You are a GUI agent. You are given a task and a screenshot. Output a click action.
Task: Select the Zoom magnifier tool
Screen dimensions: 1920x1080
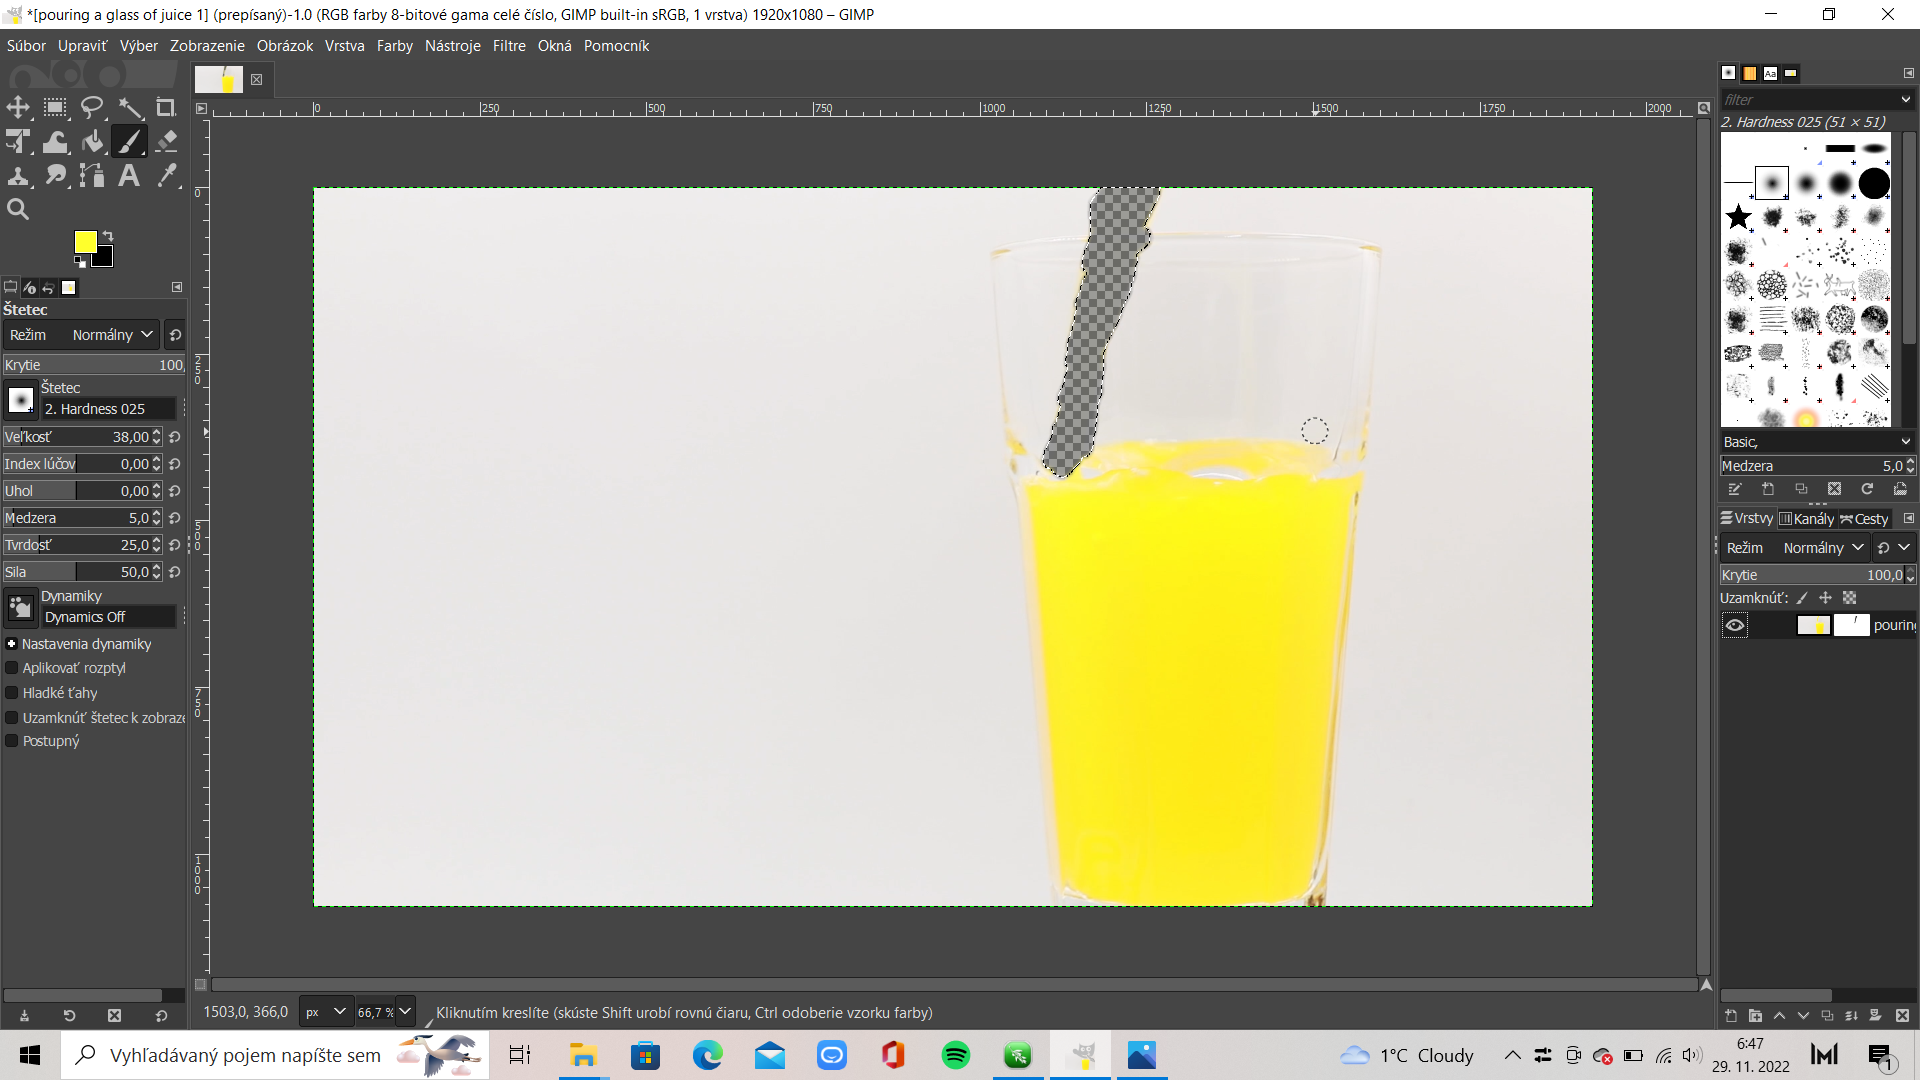(18, 210)
